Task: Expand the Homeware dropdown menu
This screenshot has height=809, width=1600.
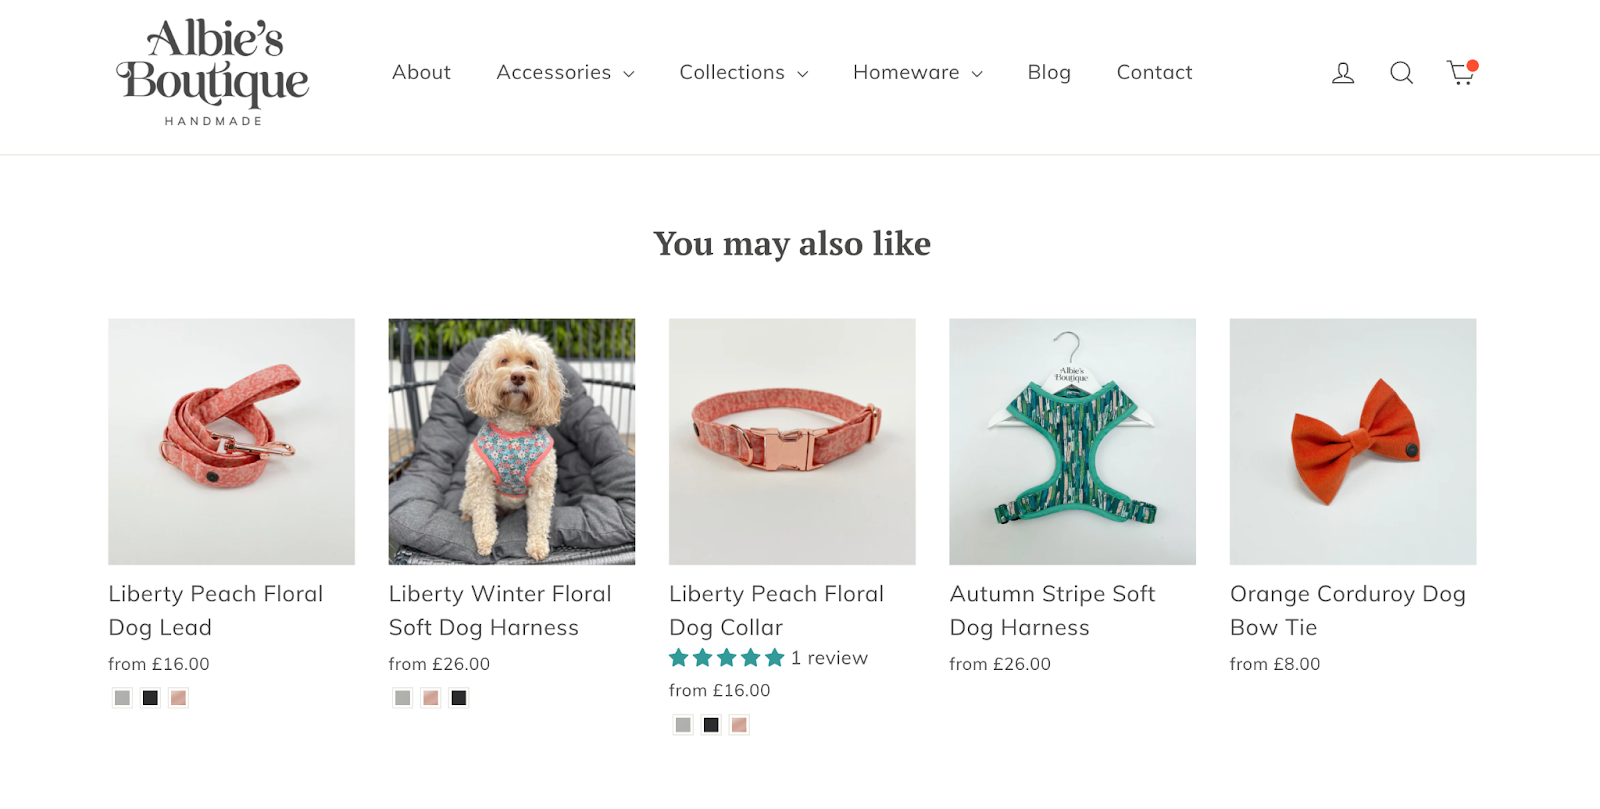Action: (917, 73)
